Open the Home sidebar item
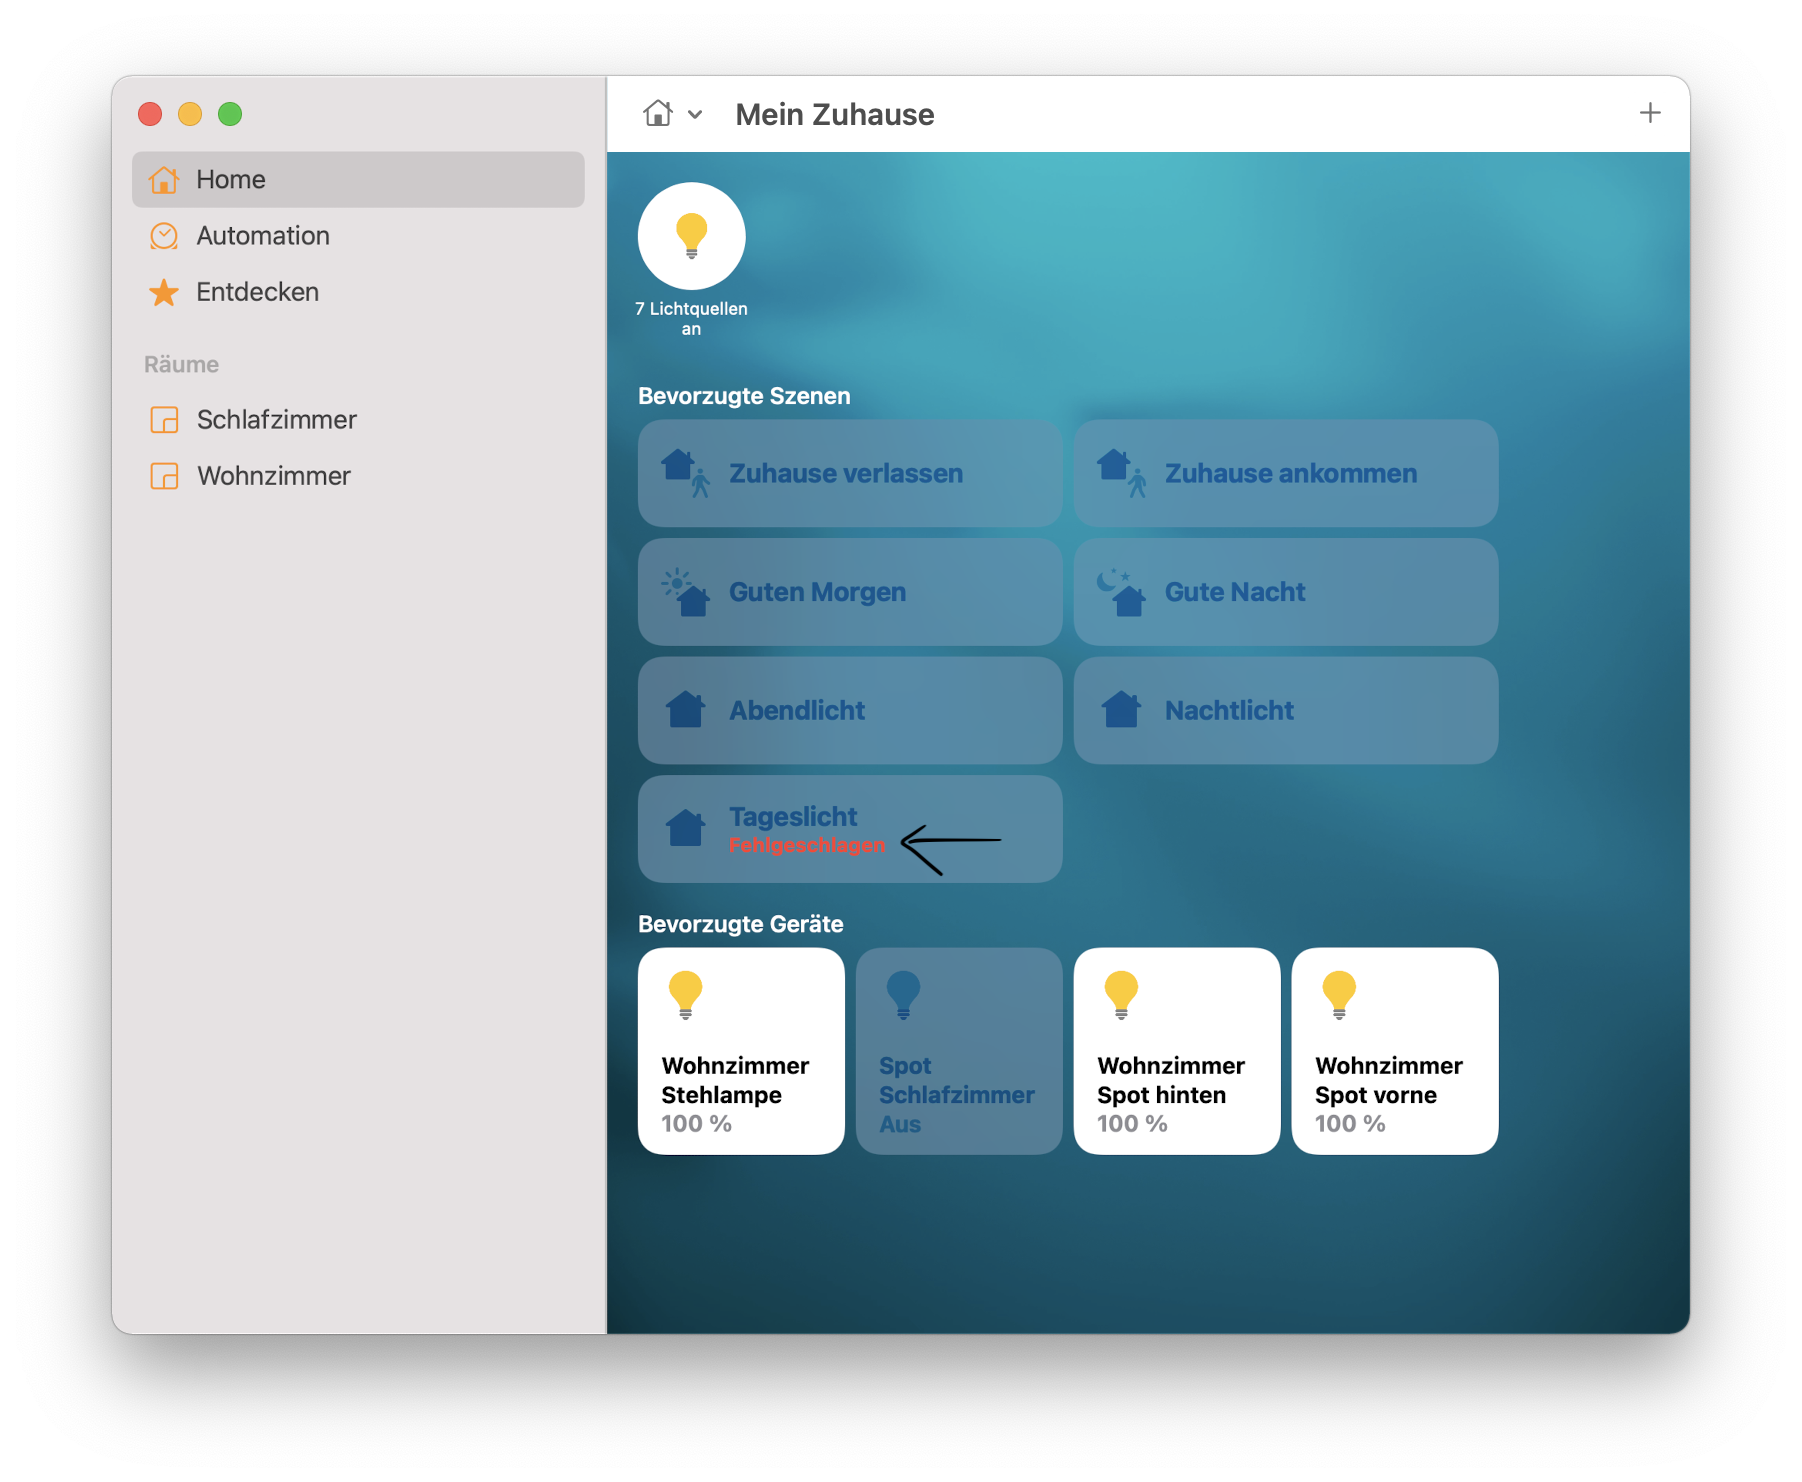Image resolution: width=1802 pixels, height=1482 pixels. point(357,179)
